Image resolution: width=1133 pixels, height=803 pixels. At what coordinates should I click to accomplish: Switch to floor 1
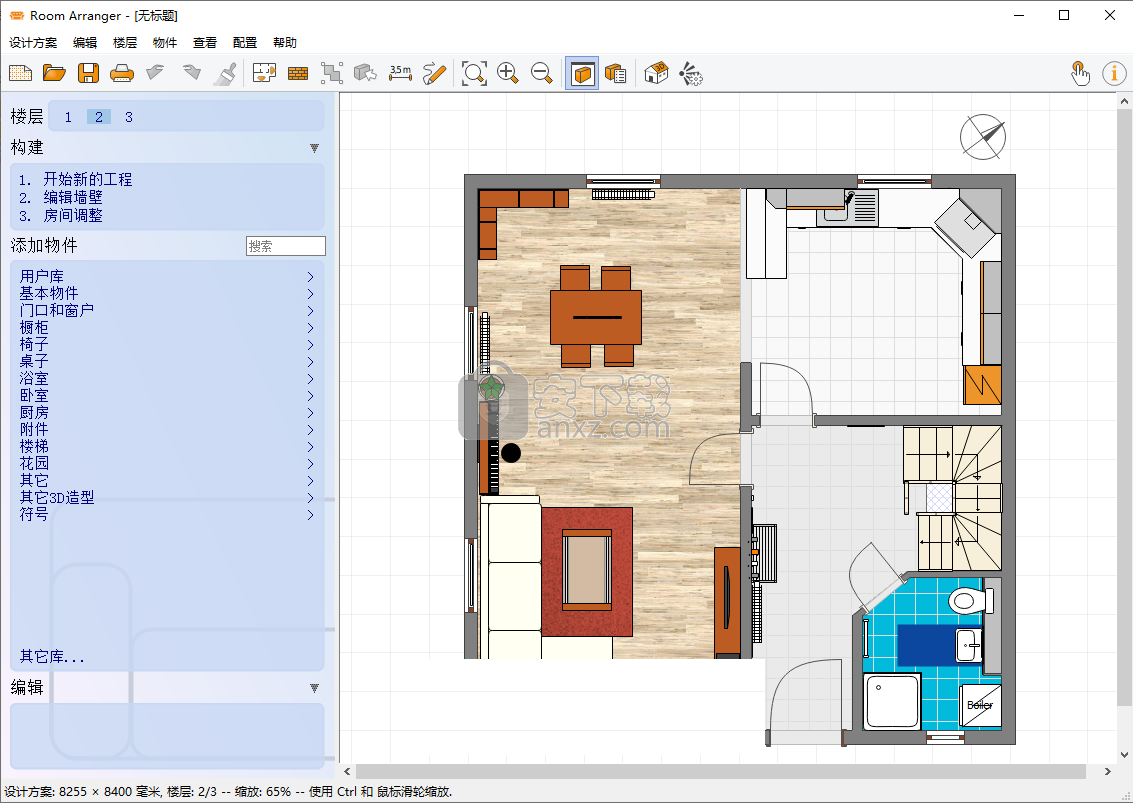click(68, 117)
